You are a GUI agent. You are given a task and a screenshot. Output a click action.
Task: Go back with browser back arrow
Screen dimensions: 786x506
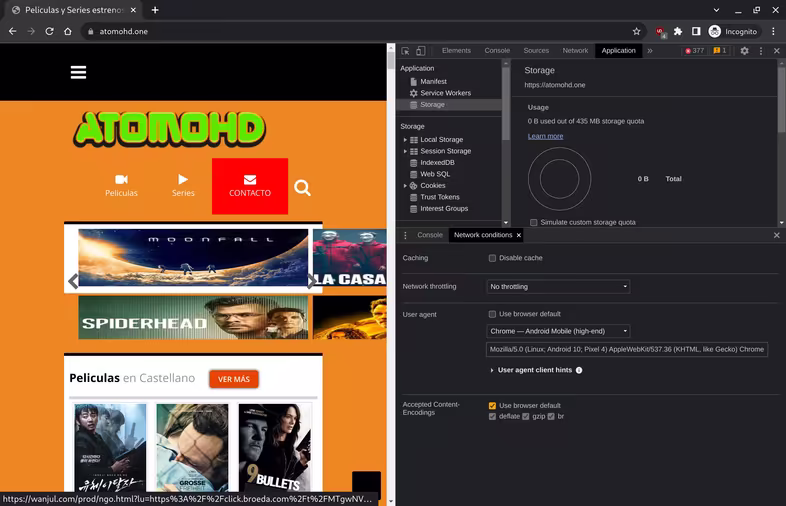click(x=13, y=31)
